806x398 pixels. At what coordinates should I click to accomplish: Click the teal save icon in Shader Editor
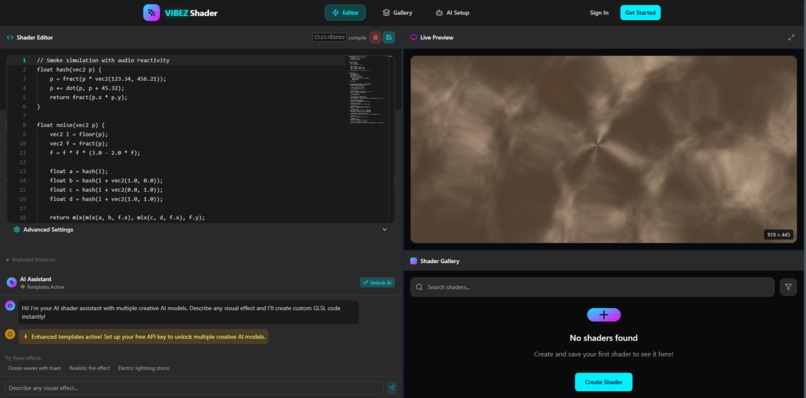[389, 37]
